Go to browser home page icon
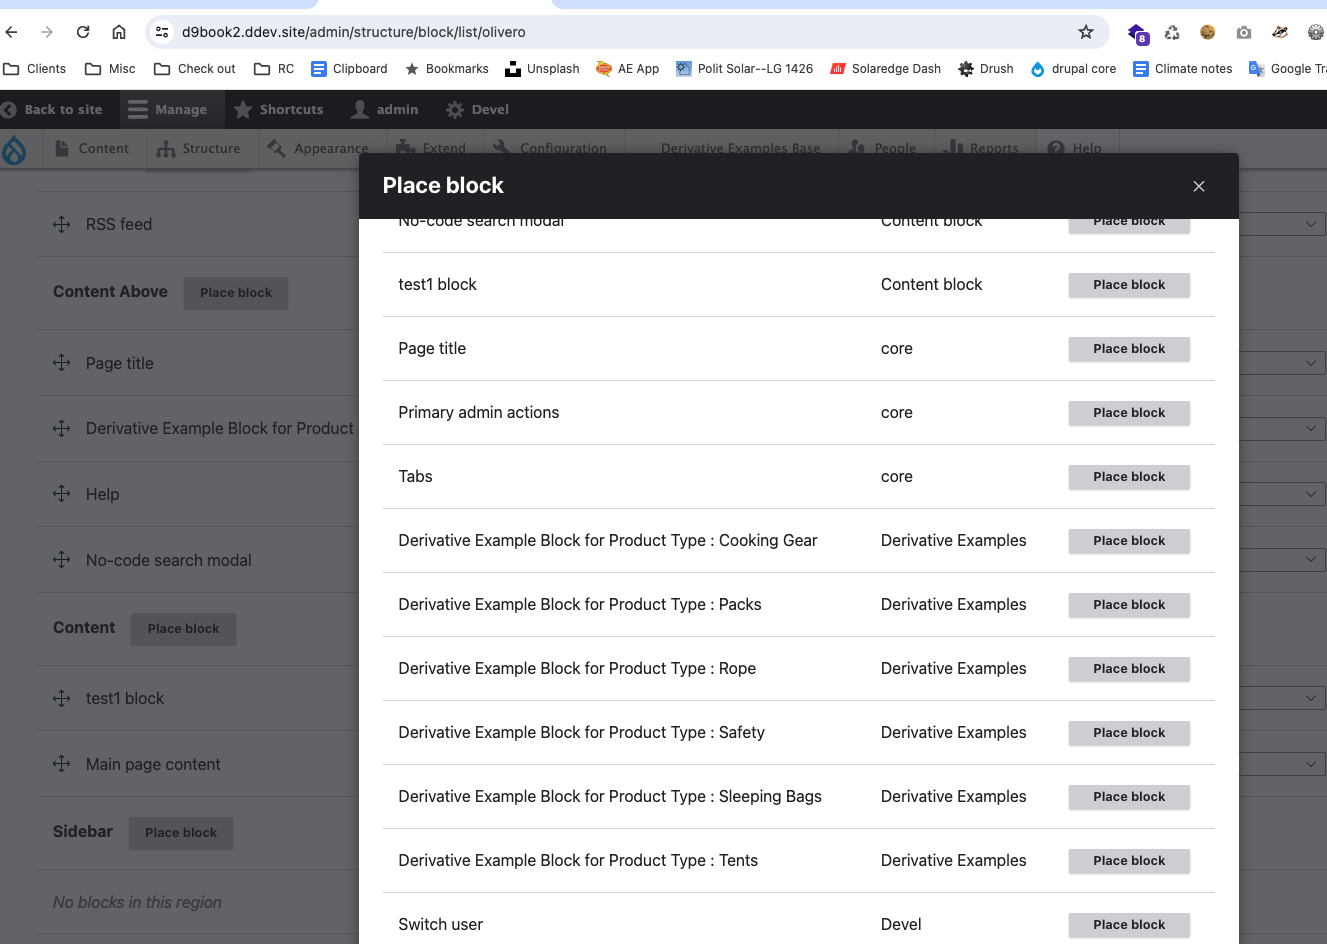This screenshot has width=1327, height=944. (119, 32)
